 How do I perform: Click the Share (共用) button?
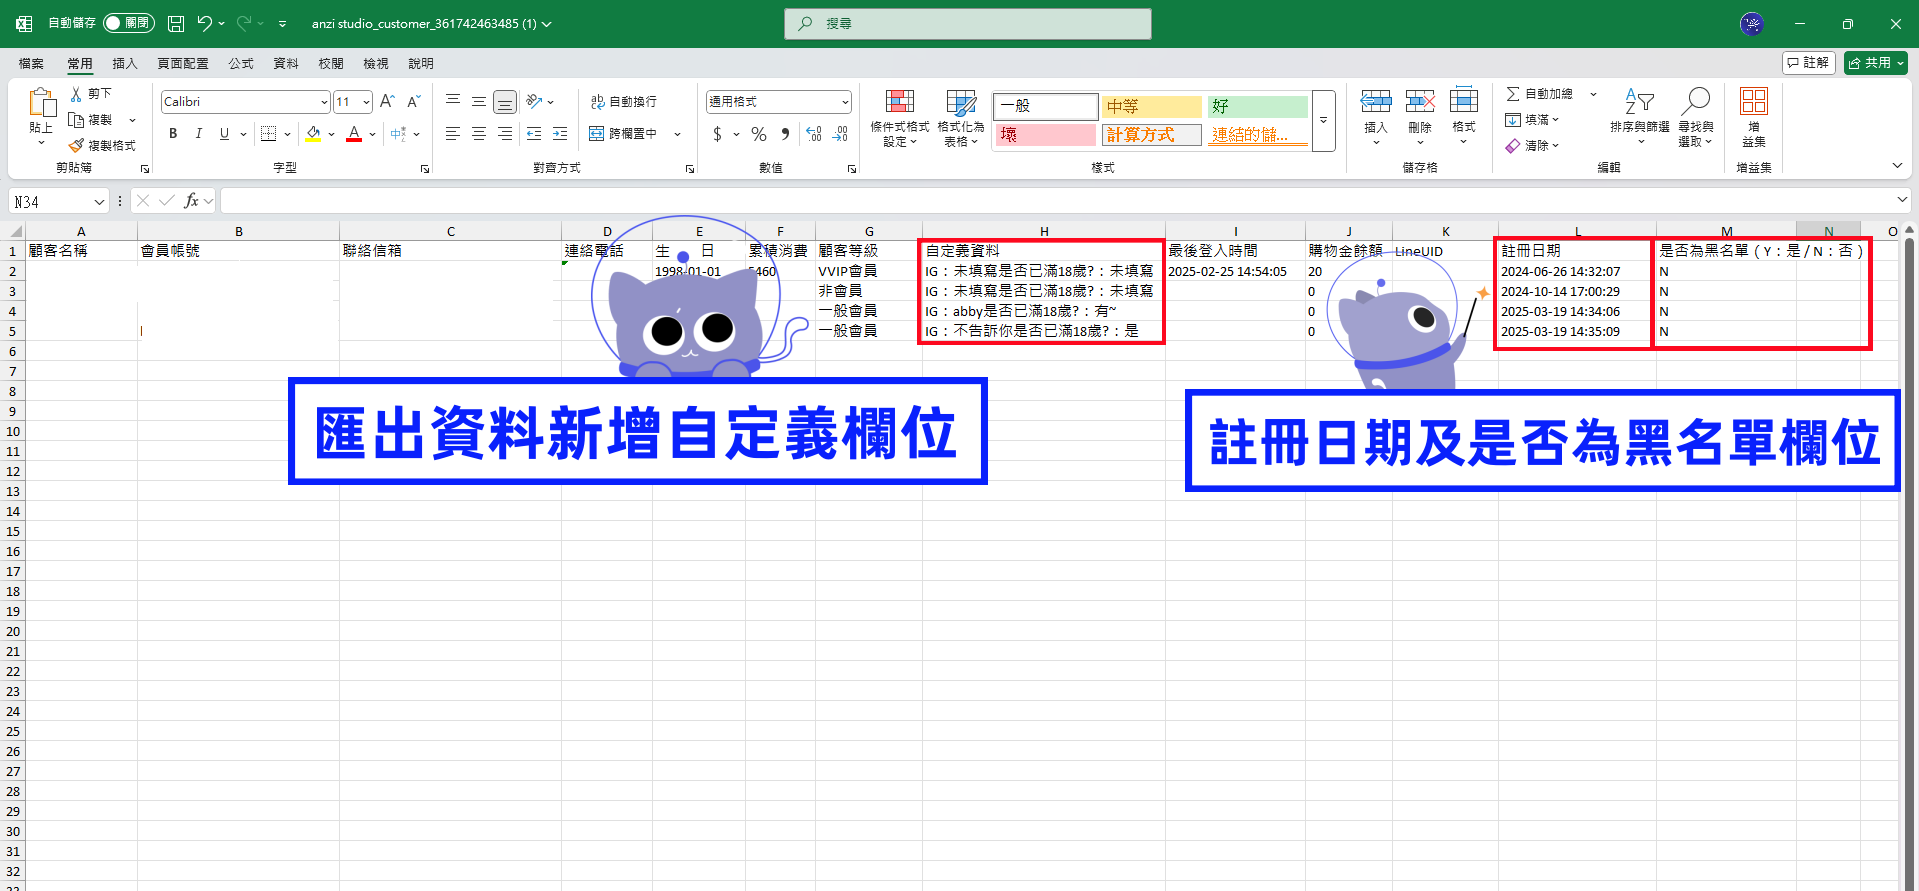pos(1876,63)
